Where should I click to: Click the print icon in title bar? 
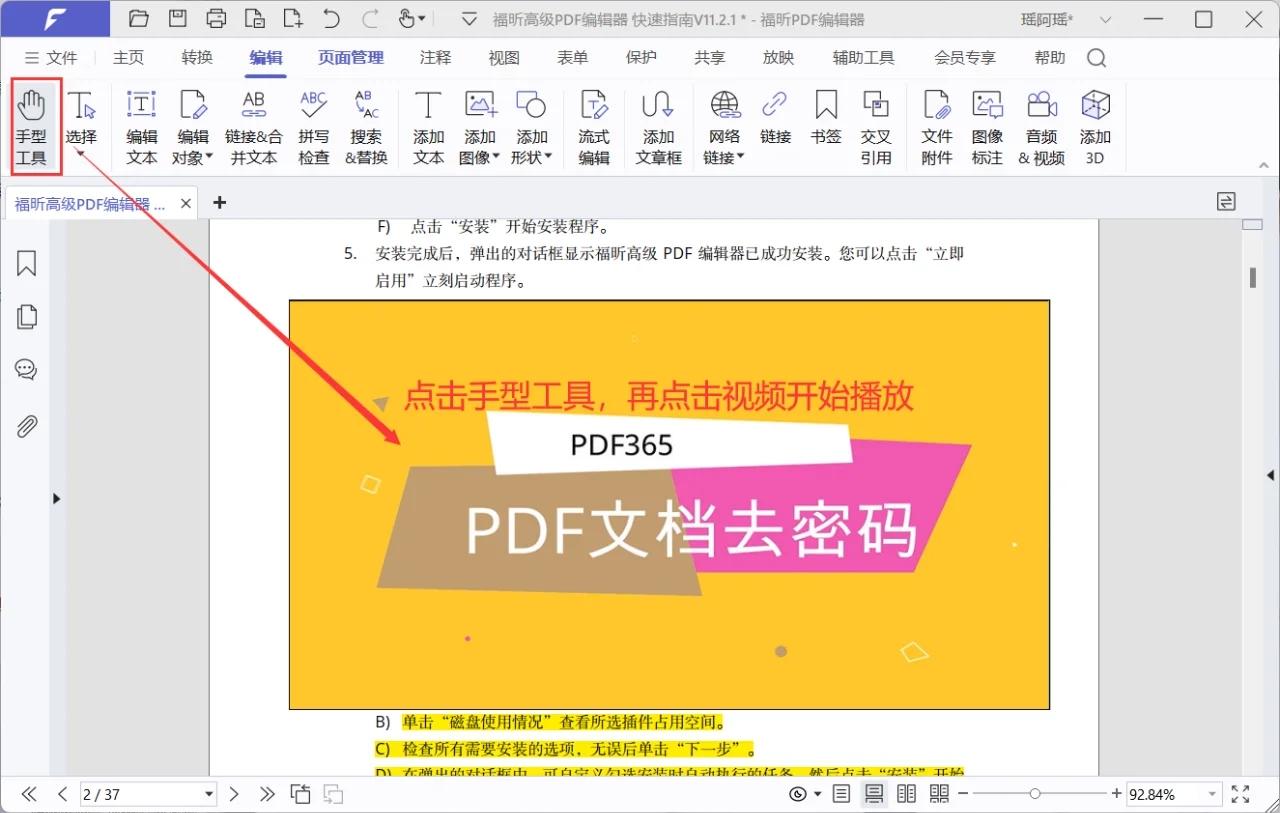pos(216,19)
